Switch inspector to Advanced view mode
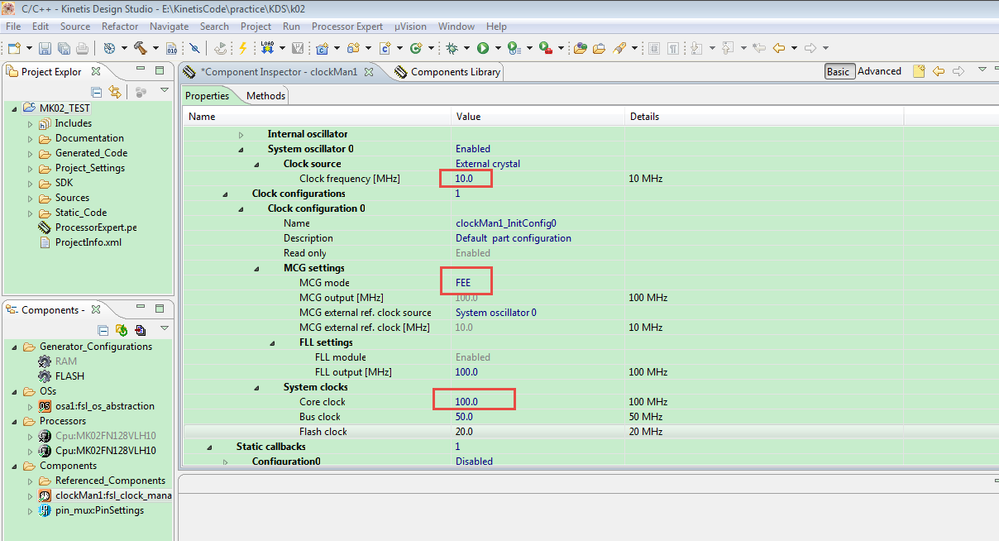 [x=879, y=71]
